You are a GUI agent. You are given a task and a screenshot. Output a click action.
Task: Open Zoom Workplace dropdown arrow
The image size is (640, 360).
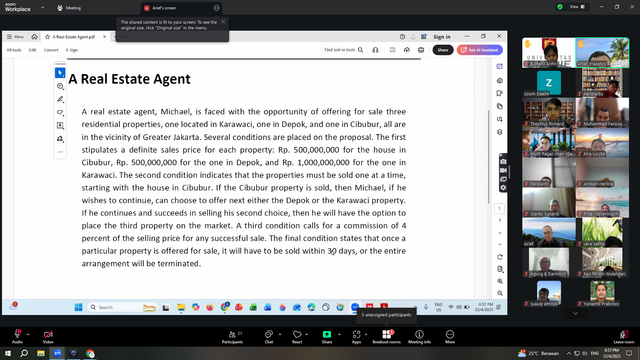(x=42, y=7)
